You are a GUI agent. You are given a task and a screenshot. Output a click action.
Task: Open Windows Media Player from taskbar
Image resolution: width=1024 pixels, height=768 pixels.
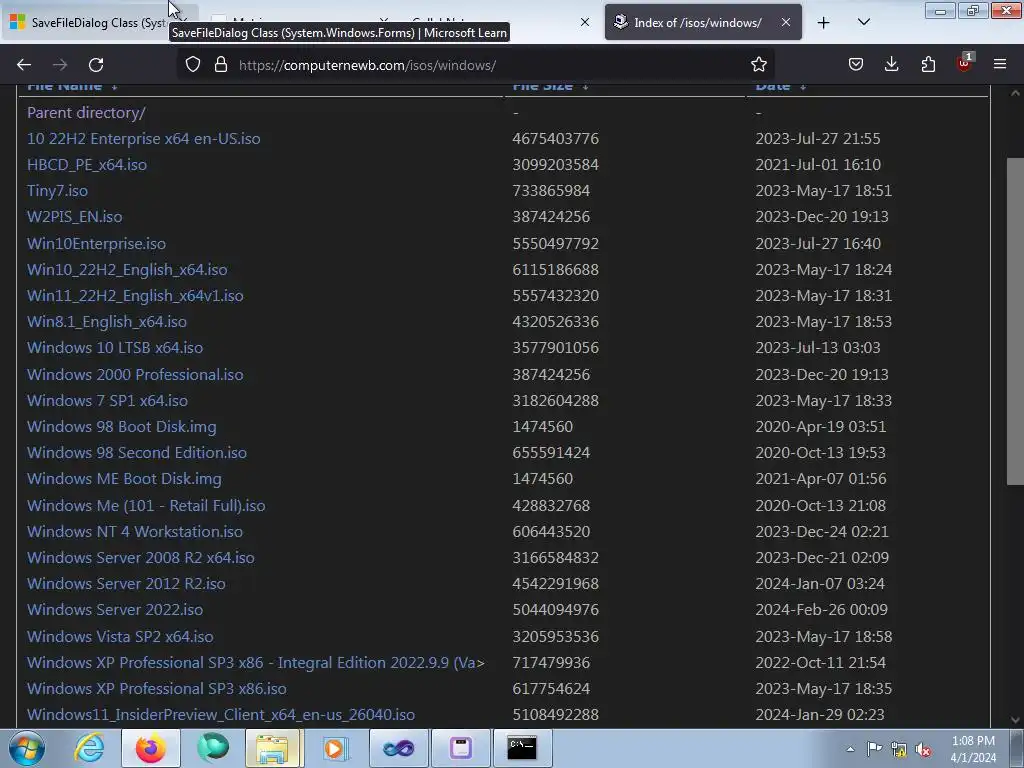coord(336,748)
